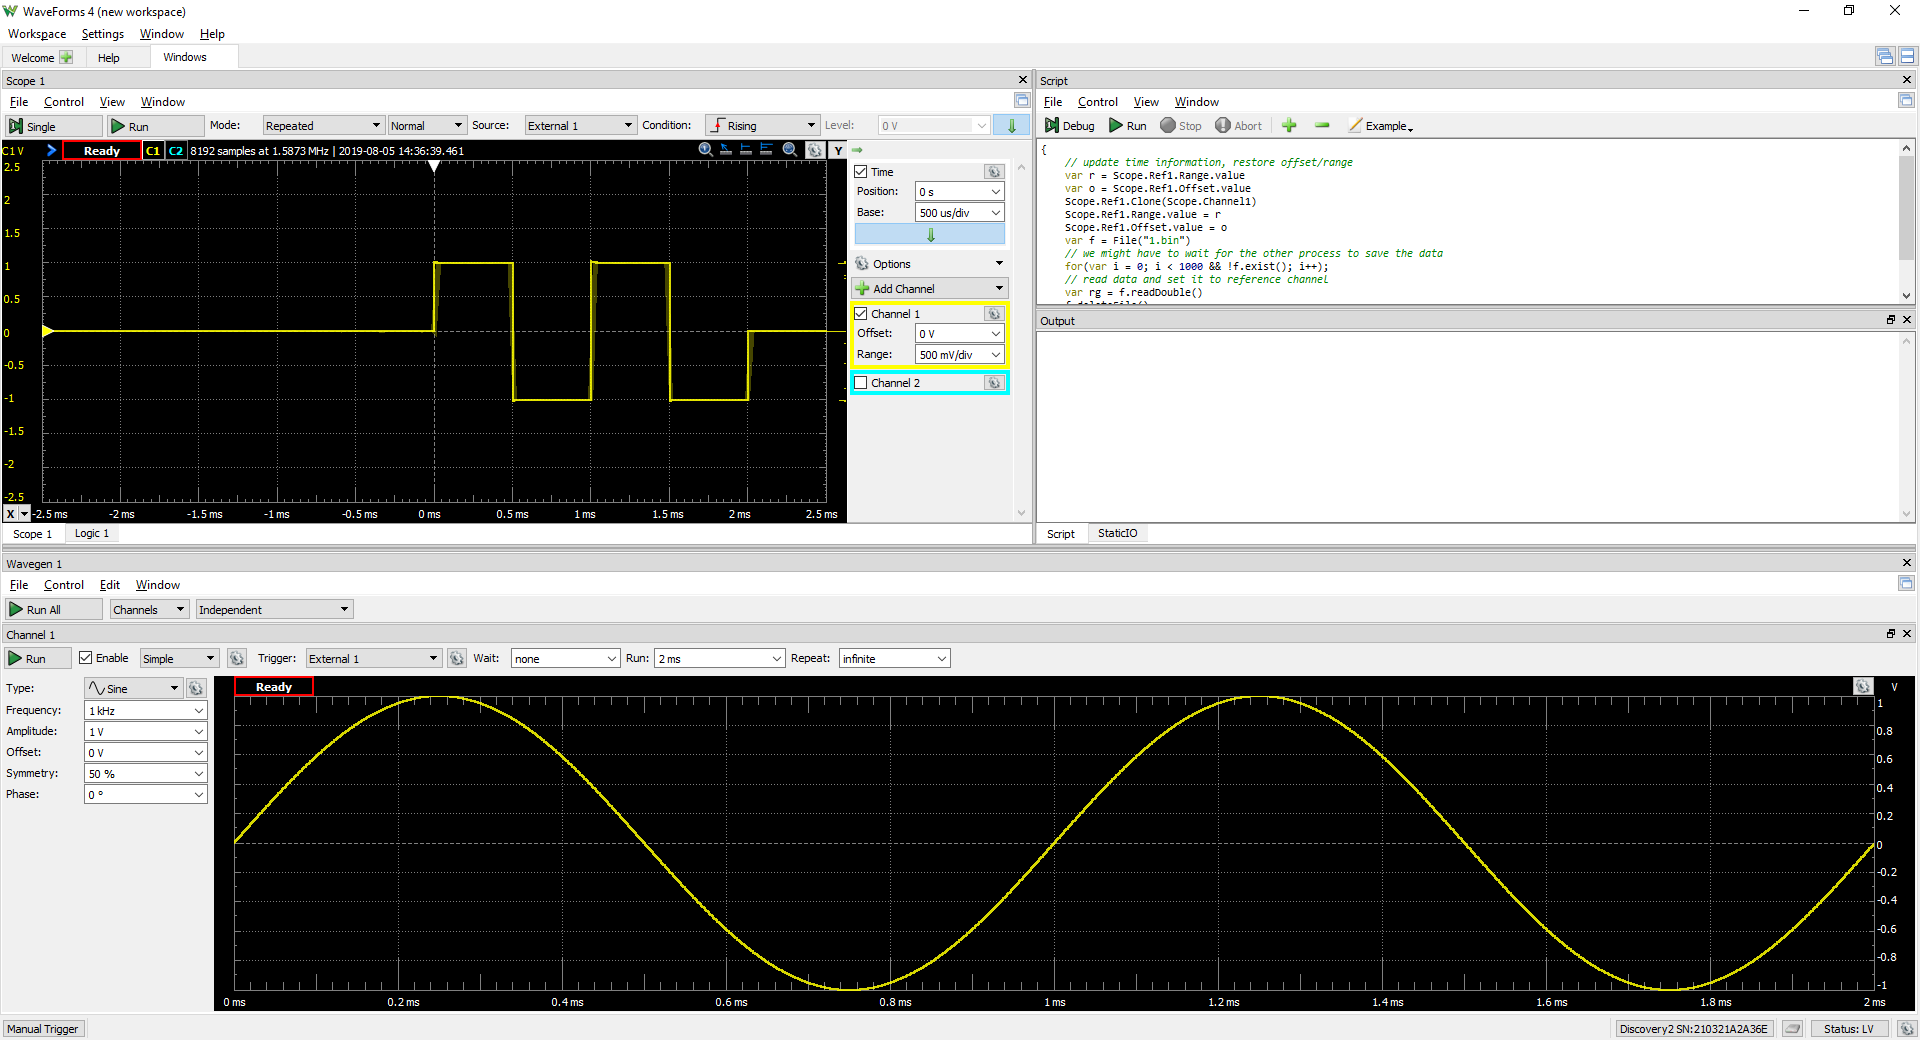Viewport: 1920px width, 1040px height.
Task: Click green plus icon in Script toolbar
Action: 1289,126
